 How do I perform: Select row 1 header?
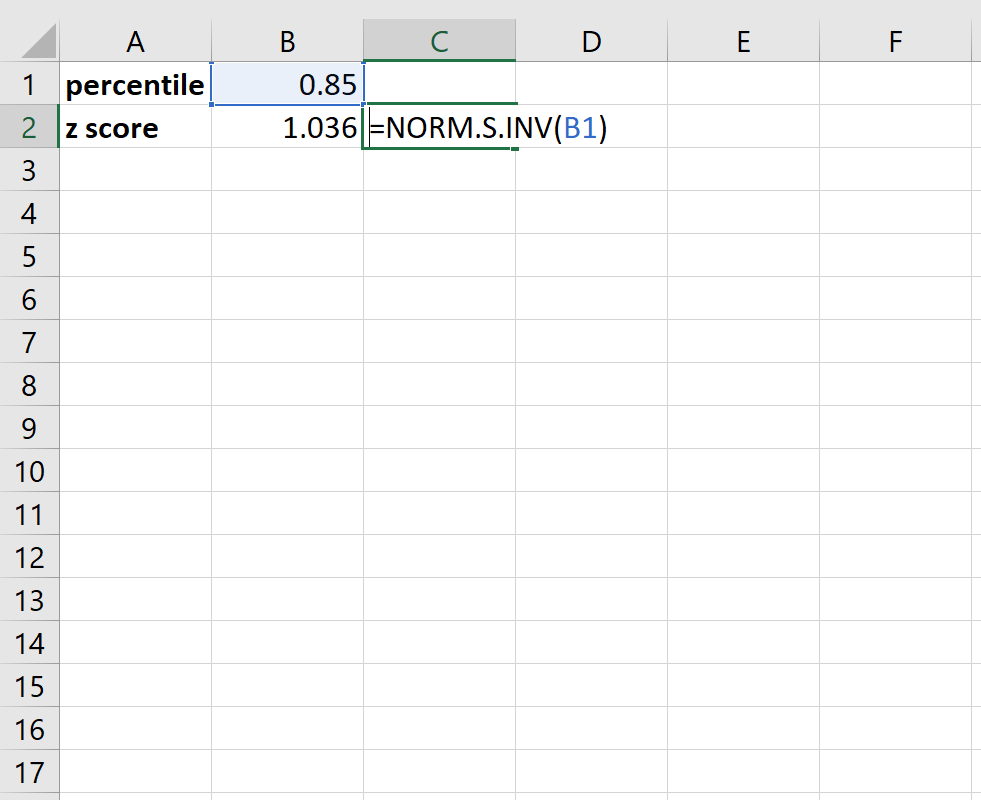[30, 85]
